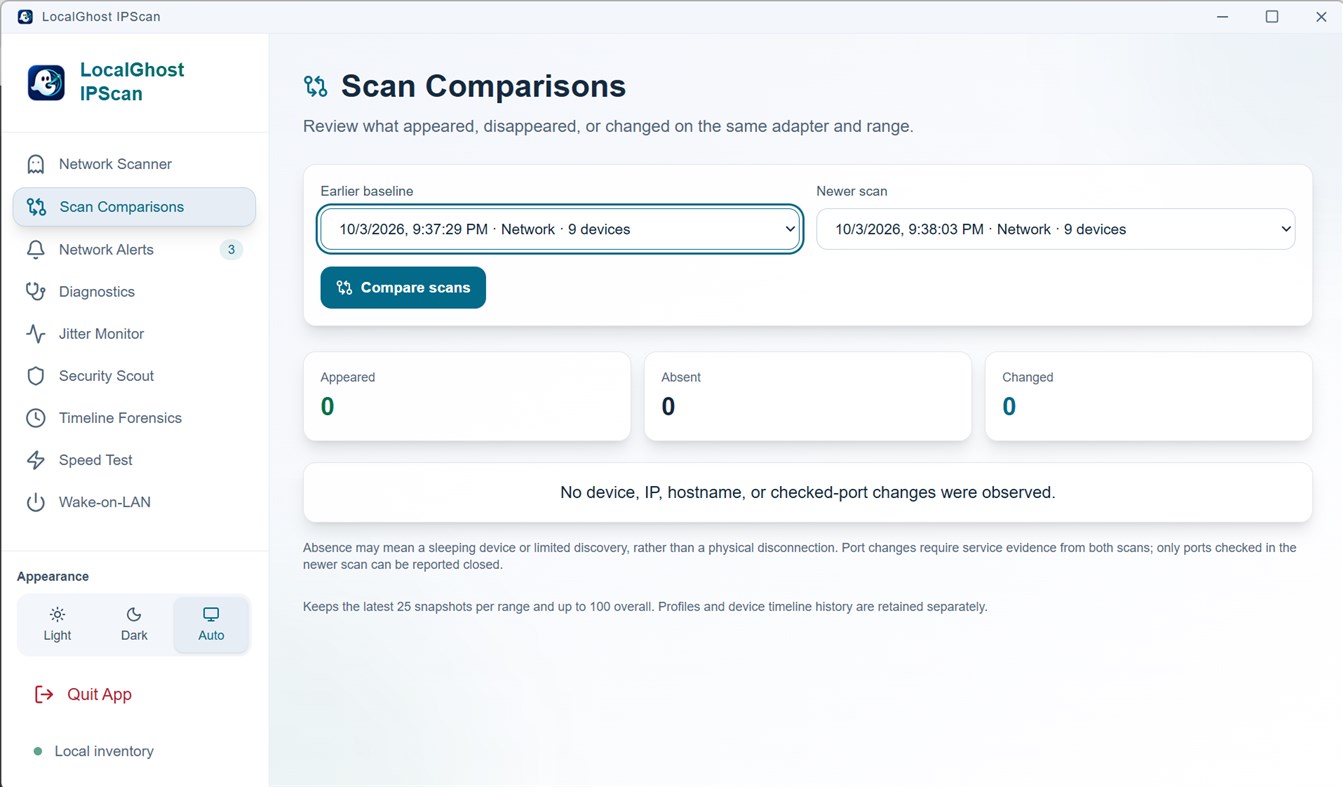
Task: Click the LocalGhost ghost logo in sidebar
Action: [46, 82]
